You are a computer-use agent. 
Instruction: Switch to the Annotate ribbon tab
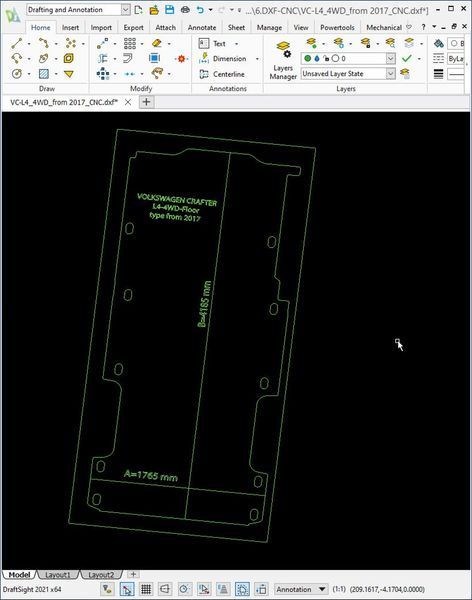(202, 28)
